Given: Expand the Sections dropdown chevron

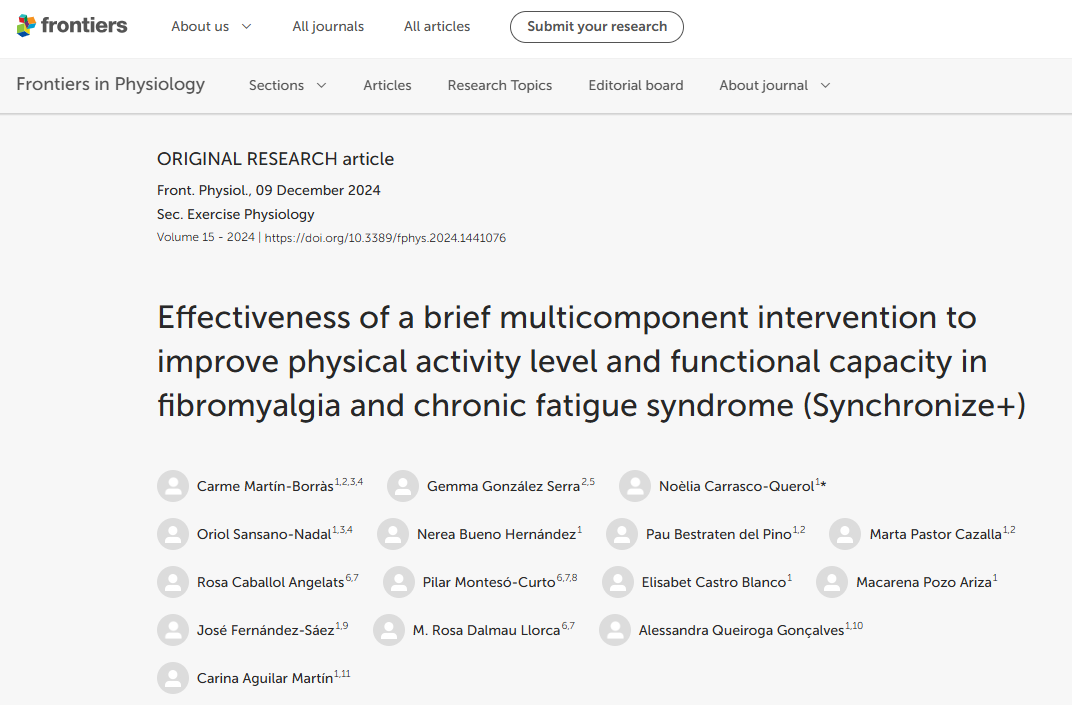Looking at the screenshot, I should coord(321,85).
